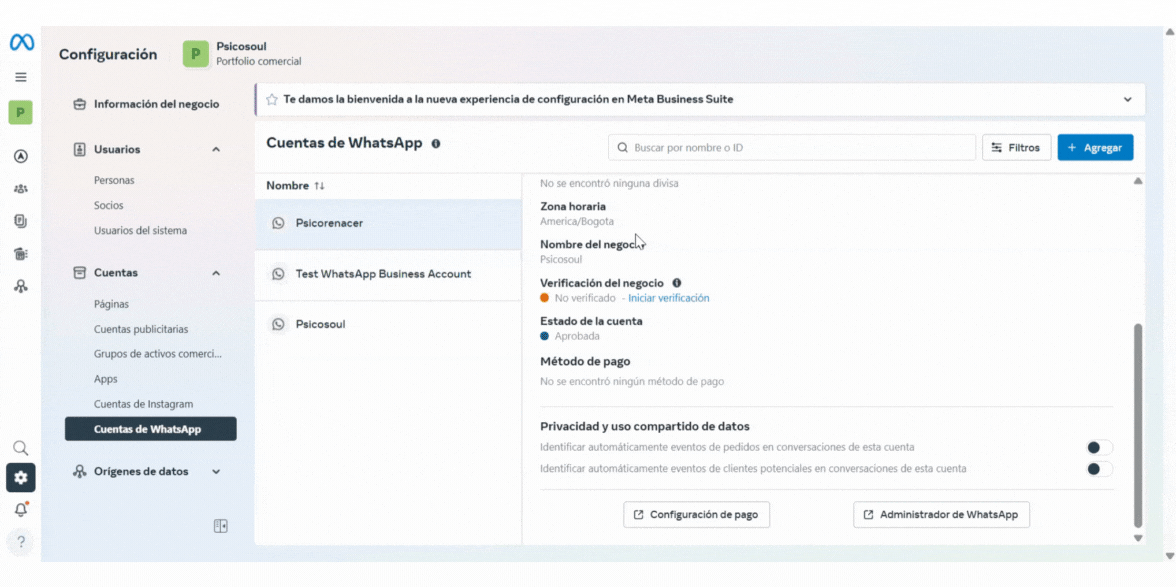Click the Filtros button
The image size is (1176, 587).
1016,148
